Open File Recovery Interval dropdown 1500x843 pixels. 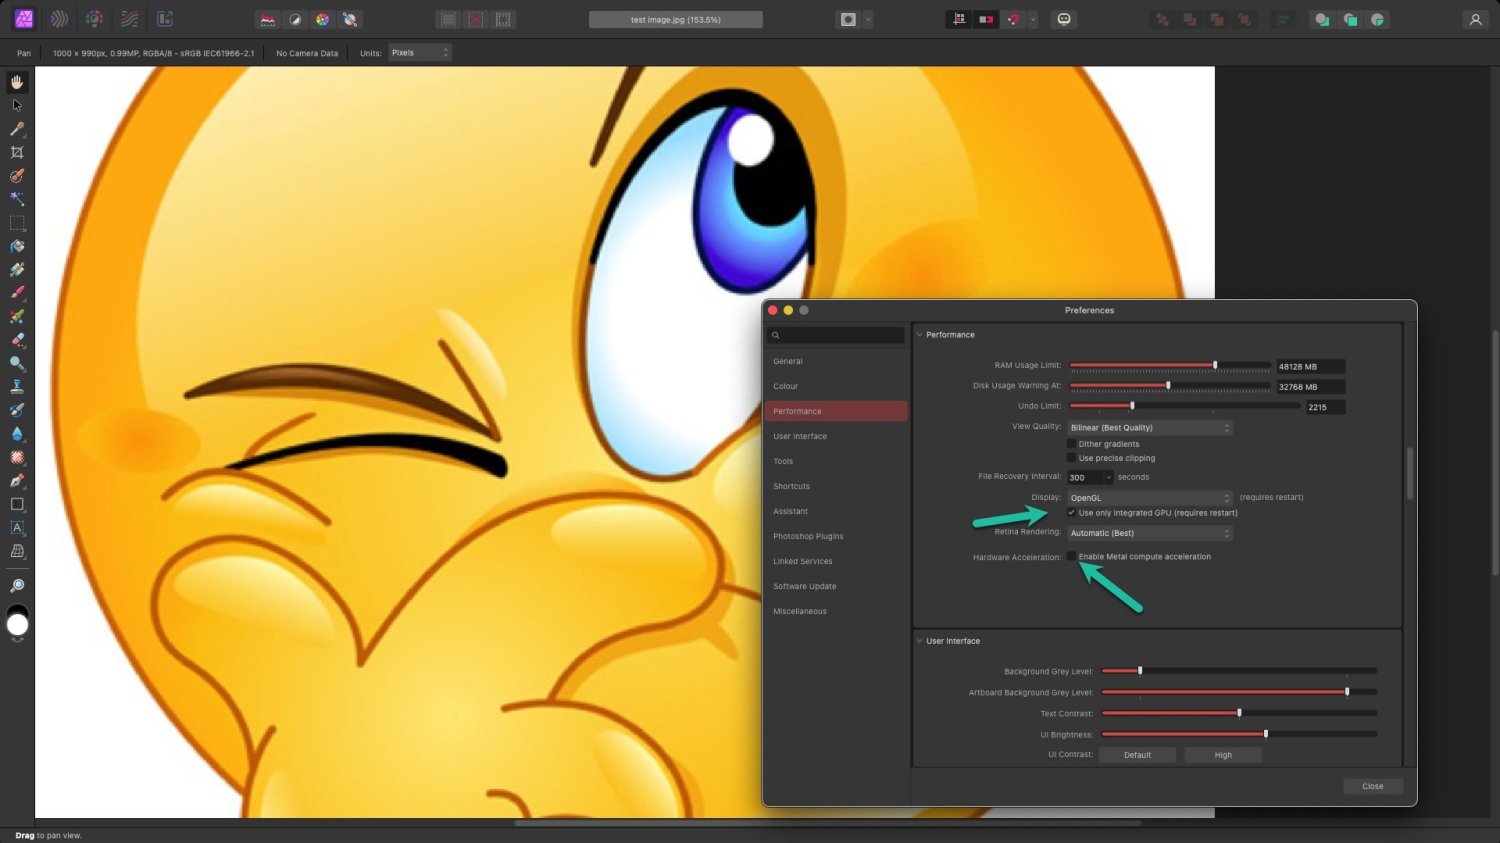coord(1108,478)
